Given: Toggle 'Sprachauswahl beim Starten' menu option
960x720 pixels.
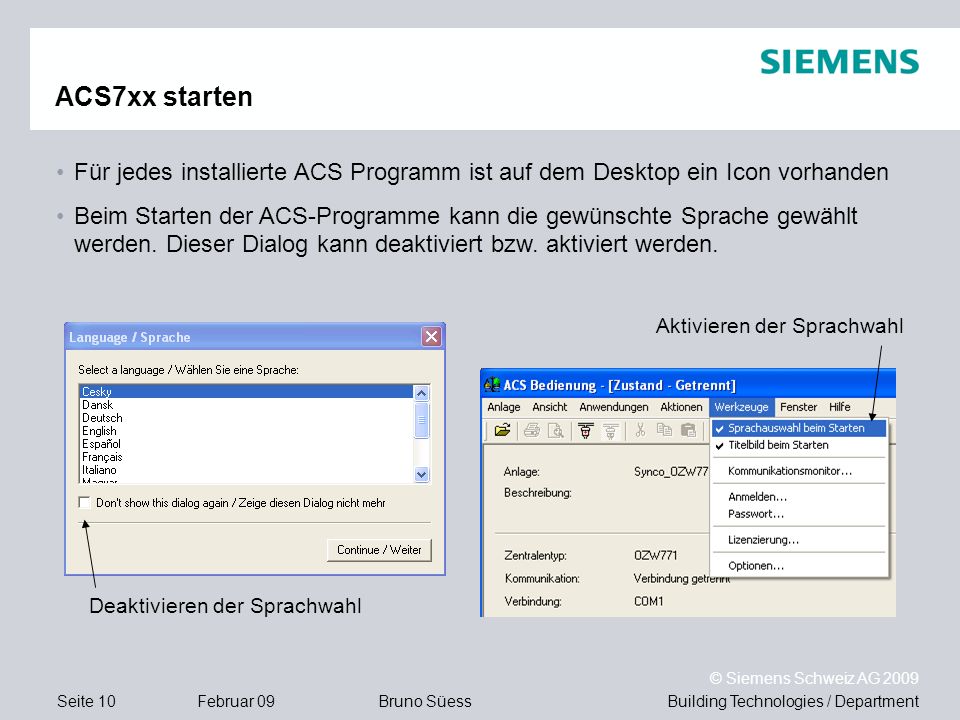Looking at the screenshot, I should tap(799, 428).
